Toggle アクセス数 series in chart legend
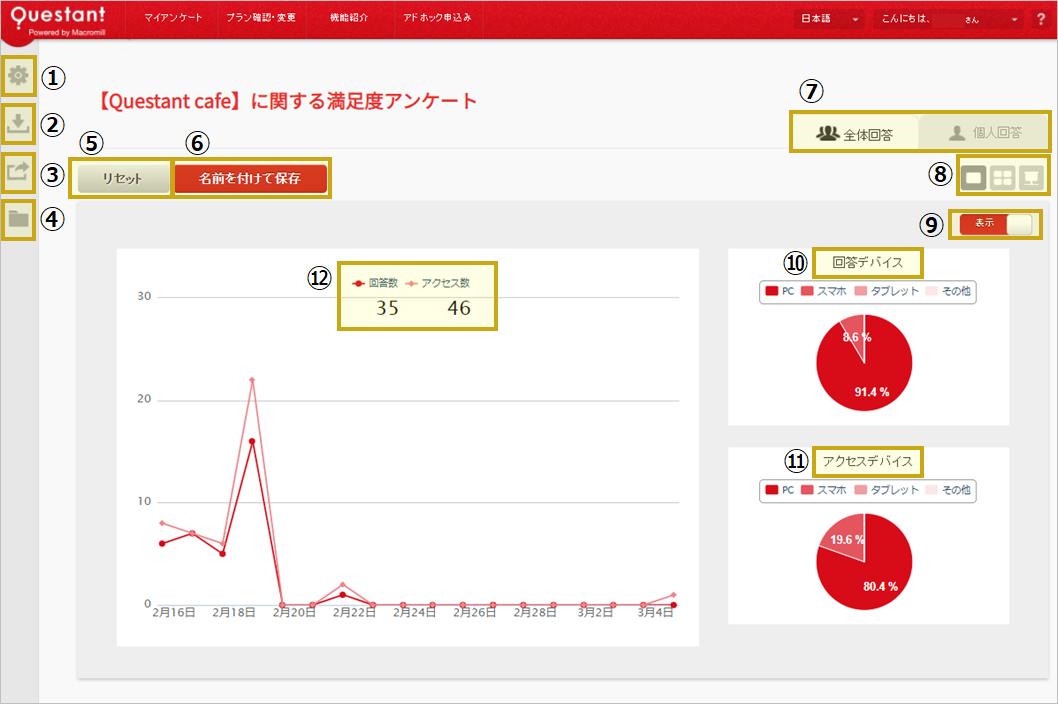 pos(437,283)
